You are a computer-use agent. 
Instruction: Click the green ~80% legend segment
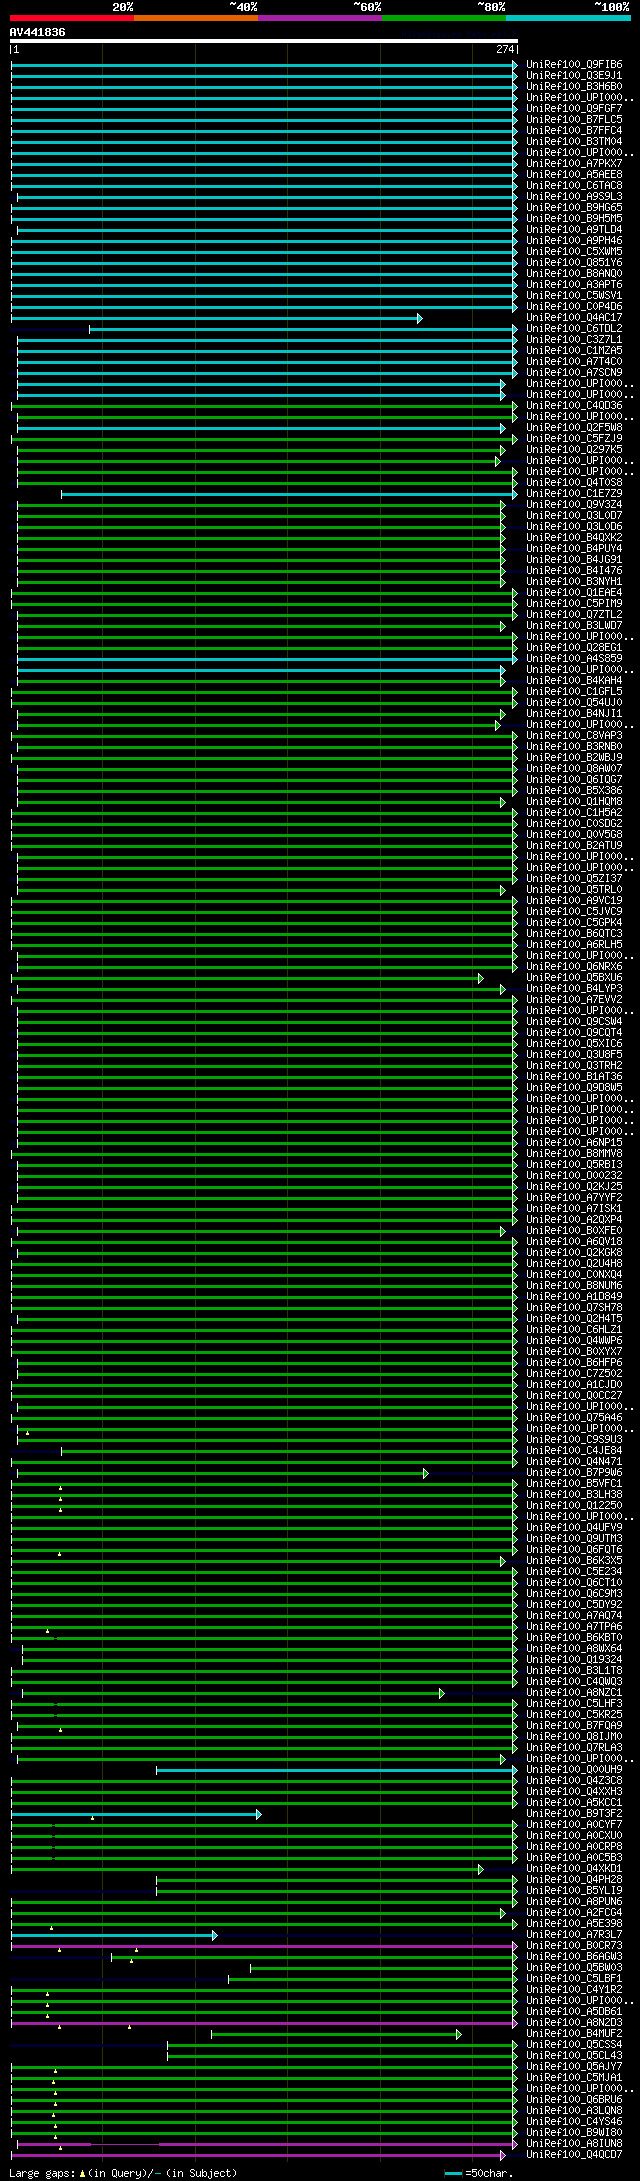(x=444, y=17)
